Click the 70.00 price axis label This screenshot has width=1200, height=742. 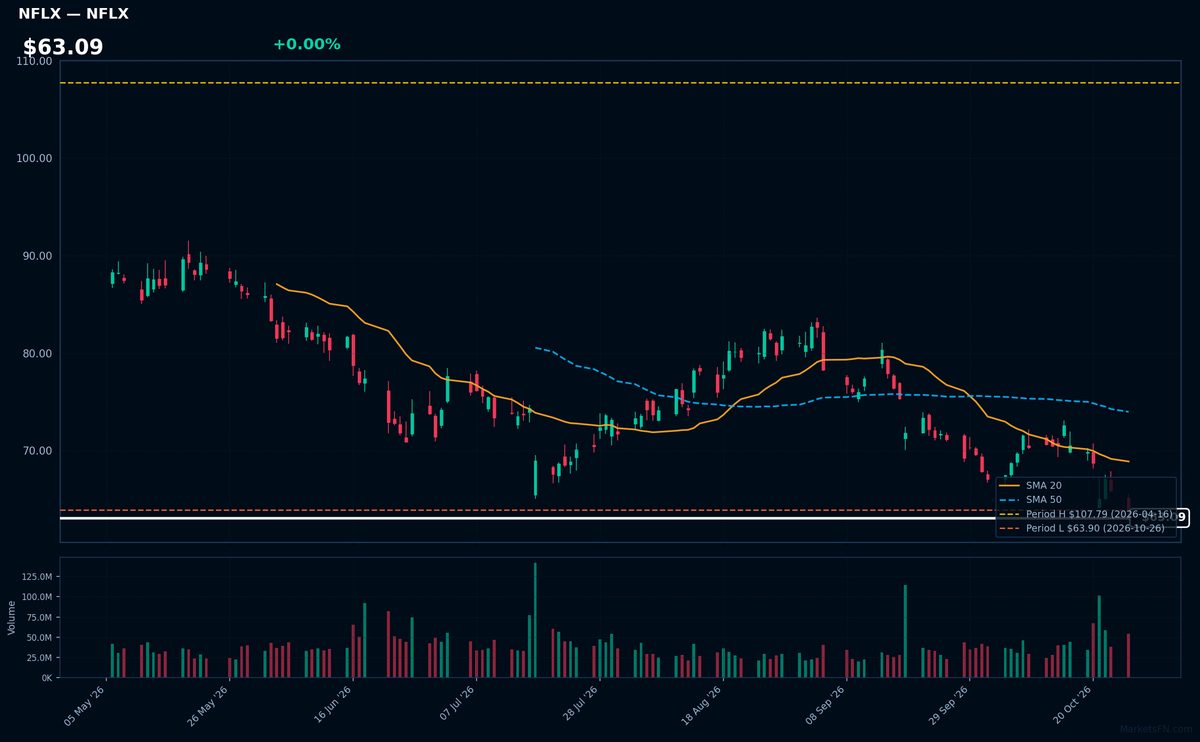coord(37,451)
